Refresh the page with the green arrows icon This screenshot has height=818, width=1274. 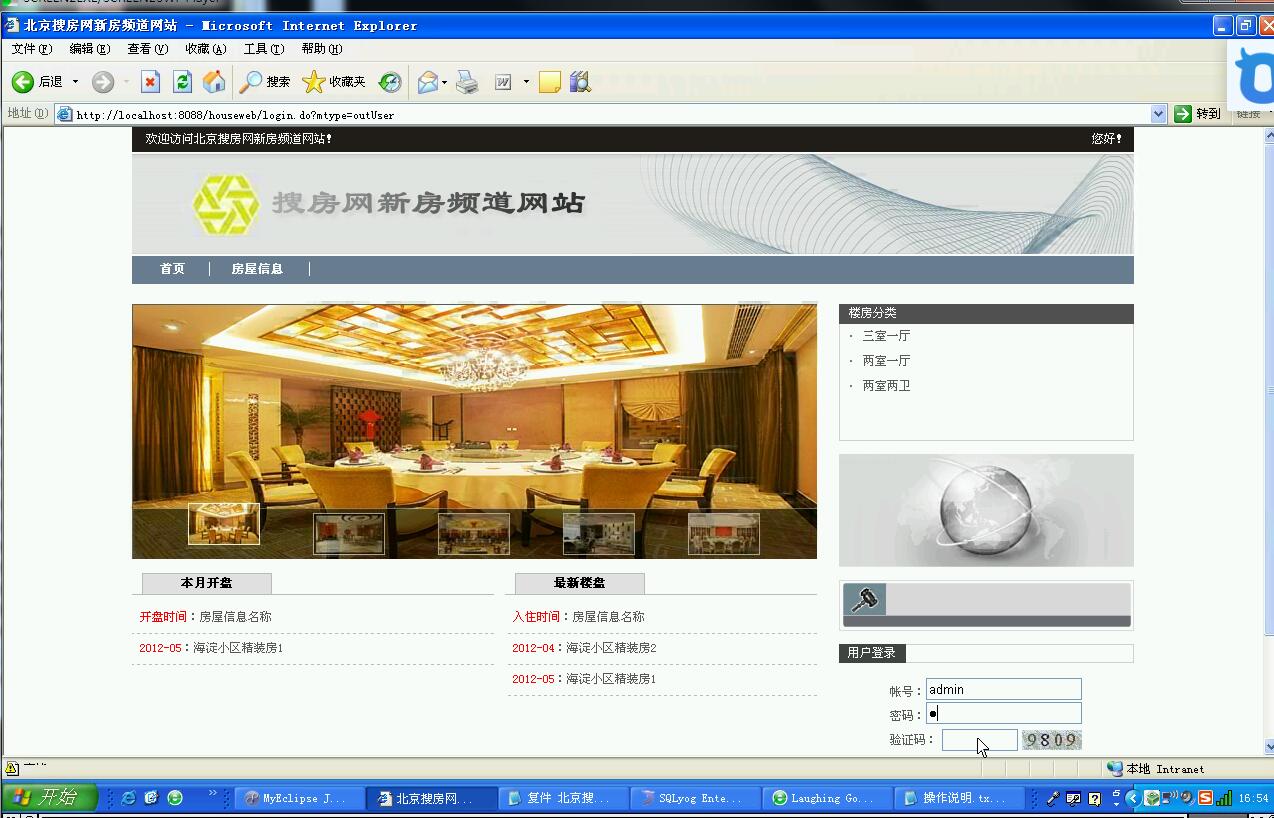tap(182, 82)
